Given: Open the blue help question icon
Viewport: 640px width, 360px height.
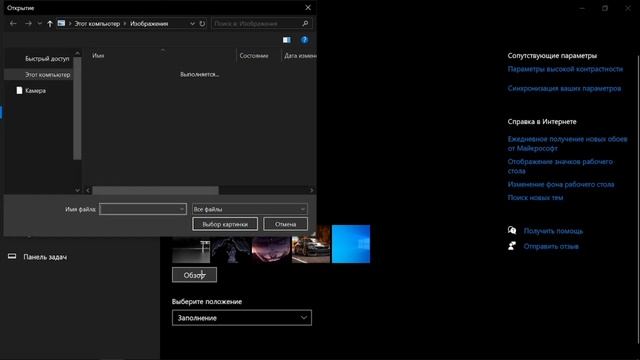Looking at the screenshot, I should pyautogui.click(x=304, y=40).
